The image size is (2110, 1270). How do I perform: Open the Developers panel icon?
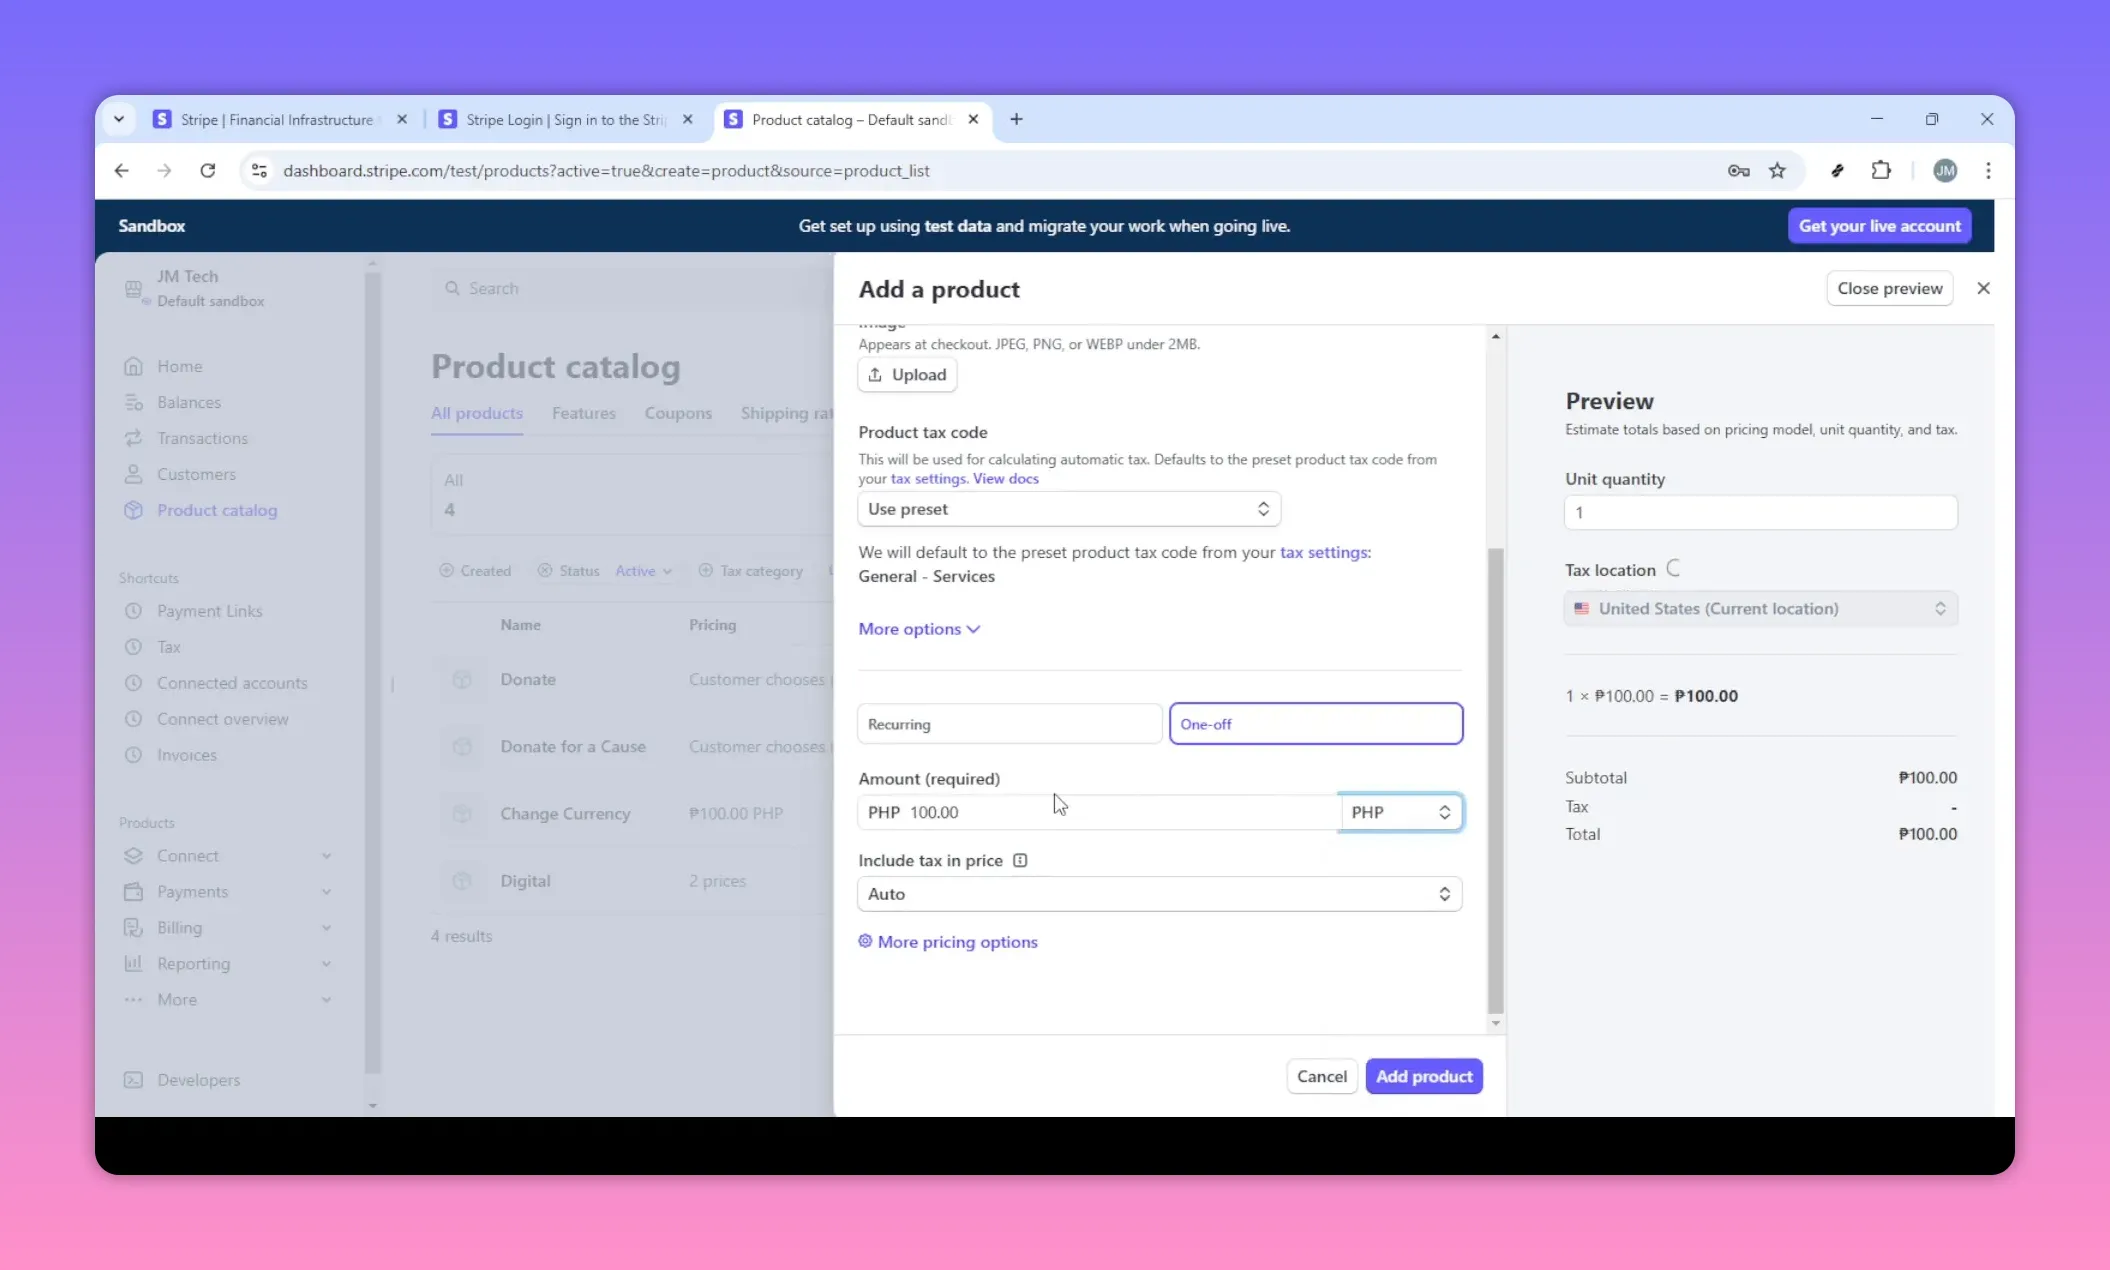click(134, 1080)
